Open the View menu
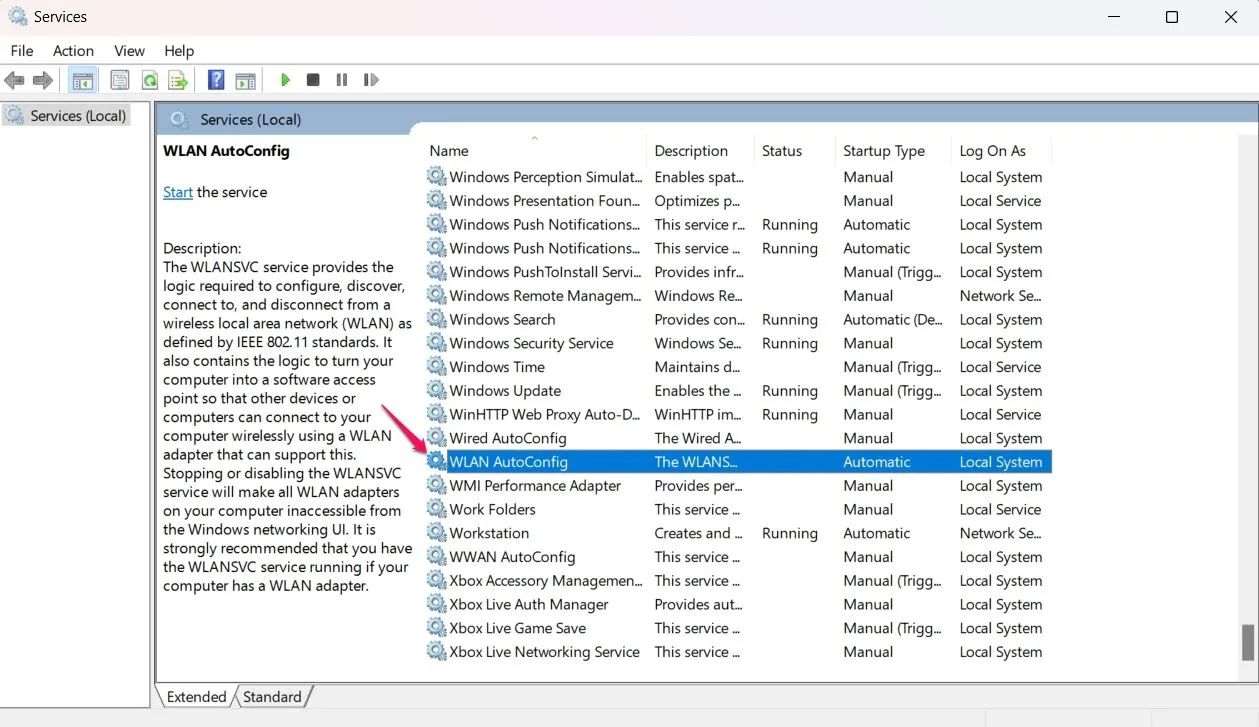The width and height of the screenshot is (1259, 727). coord(130,51)
